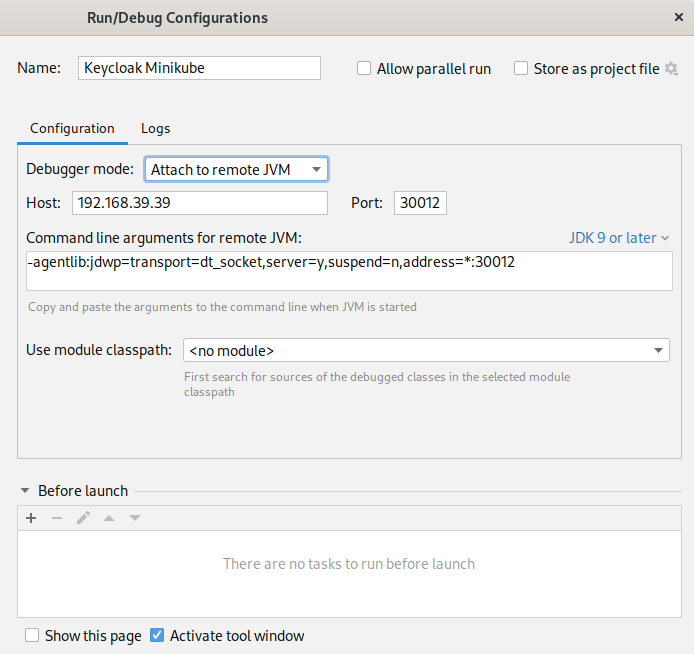Click the Port field showing 30012
This screenshot has height=654, width=694.
click(420, 203)
